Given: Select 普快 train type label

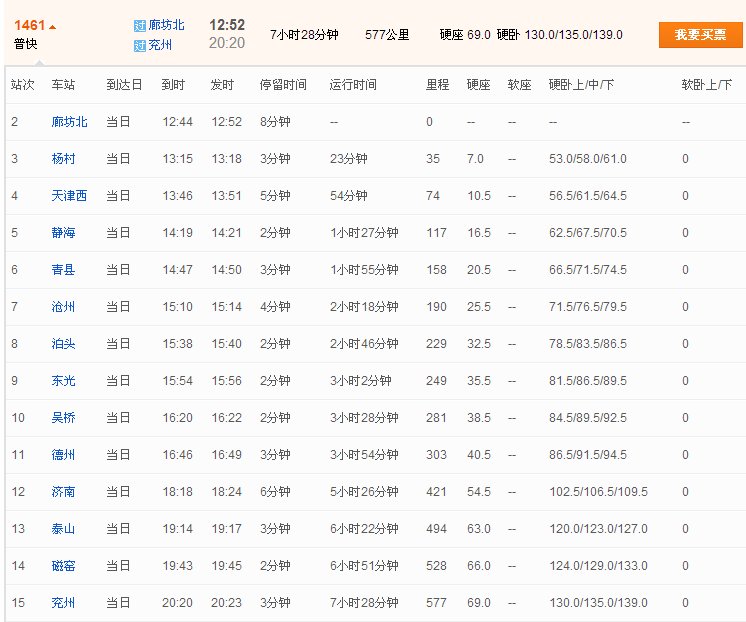Looking at the screenshot, I should 26,44.
